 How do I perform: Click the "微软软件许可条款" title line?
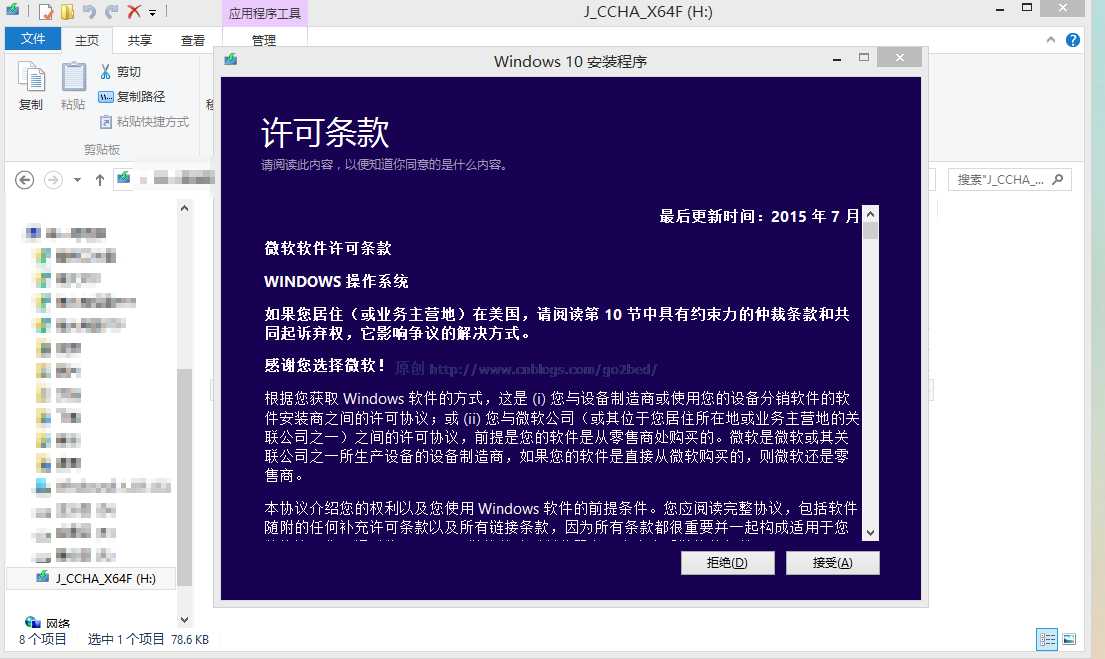328,248
